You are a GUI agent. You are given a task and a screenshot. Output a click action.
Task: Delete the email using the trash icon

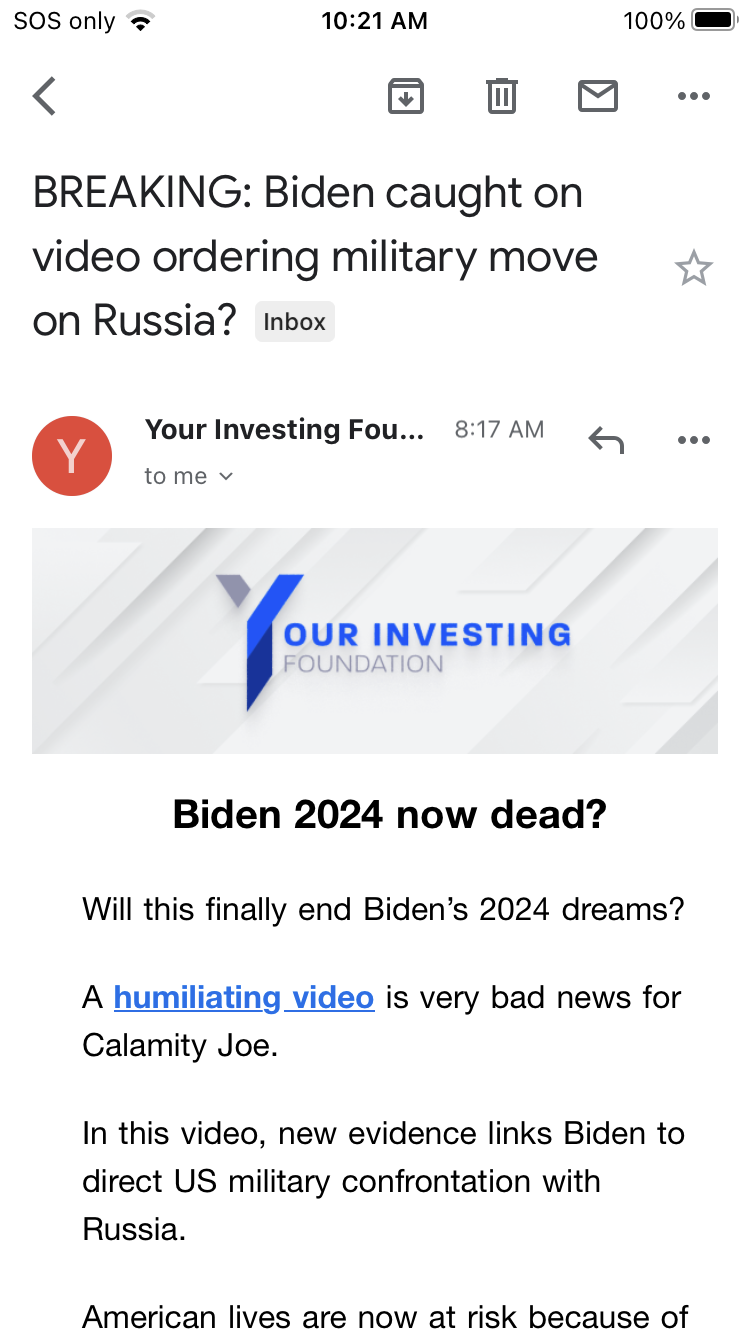(501, 96)
